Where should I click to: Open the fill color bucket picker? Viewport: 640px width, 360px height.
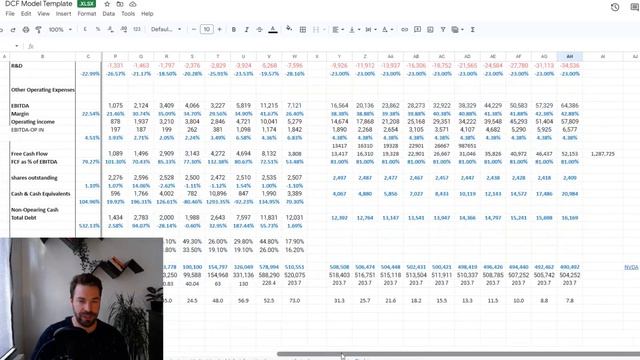tap(289, 29)
